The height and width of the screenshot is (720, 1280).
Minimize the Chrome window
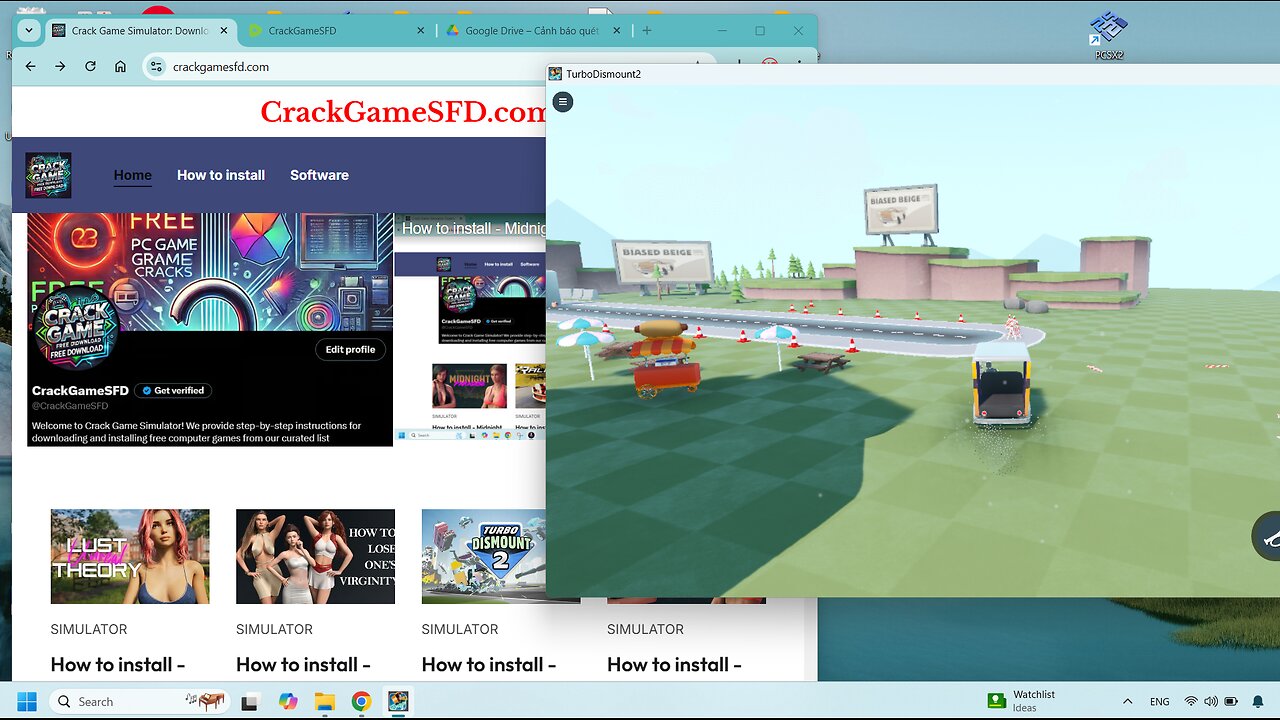click(x=722, y=31)
